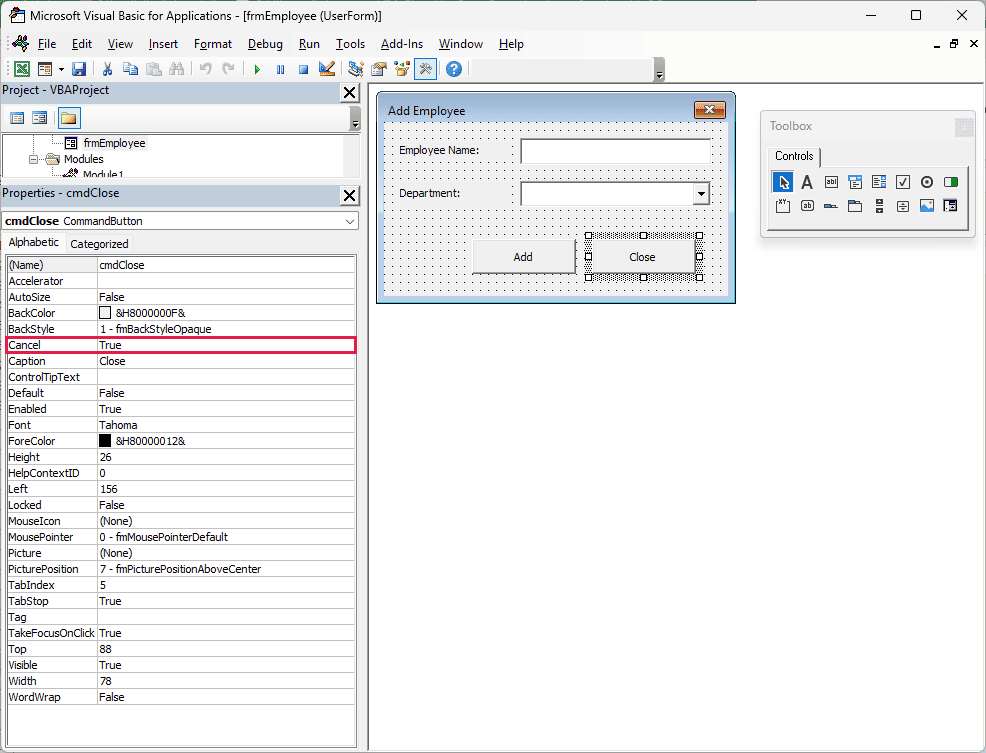Click Employee Name text box on form

(x=616, y=152)
